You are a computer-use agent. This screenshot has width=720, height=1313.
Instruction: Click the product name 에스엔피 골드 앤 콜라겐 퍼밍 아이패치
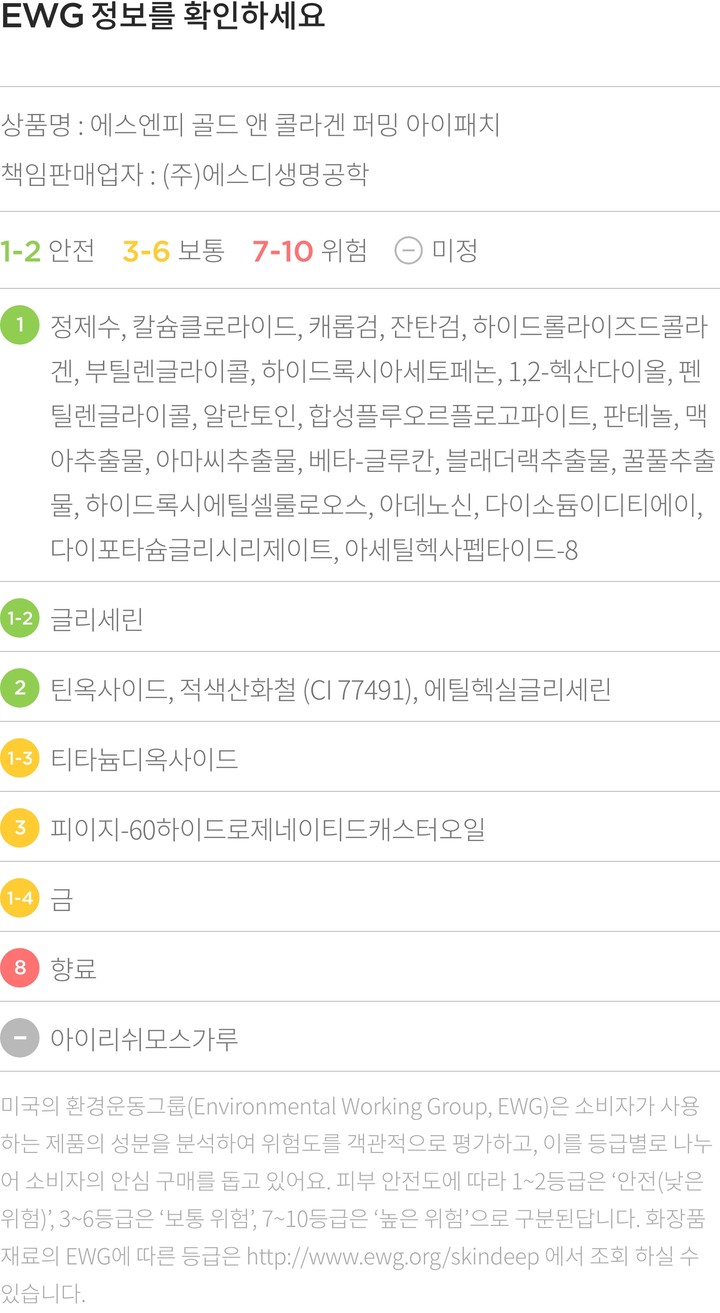tap(295, 126)
